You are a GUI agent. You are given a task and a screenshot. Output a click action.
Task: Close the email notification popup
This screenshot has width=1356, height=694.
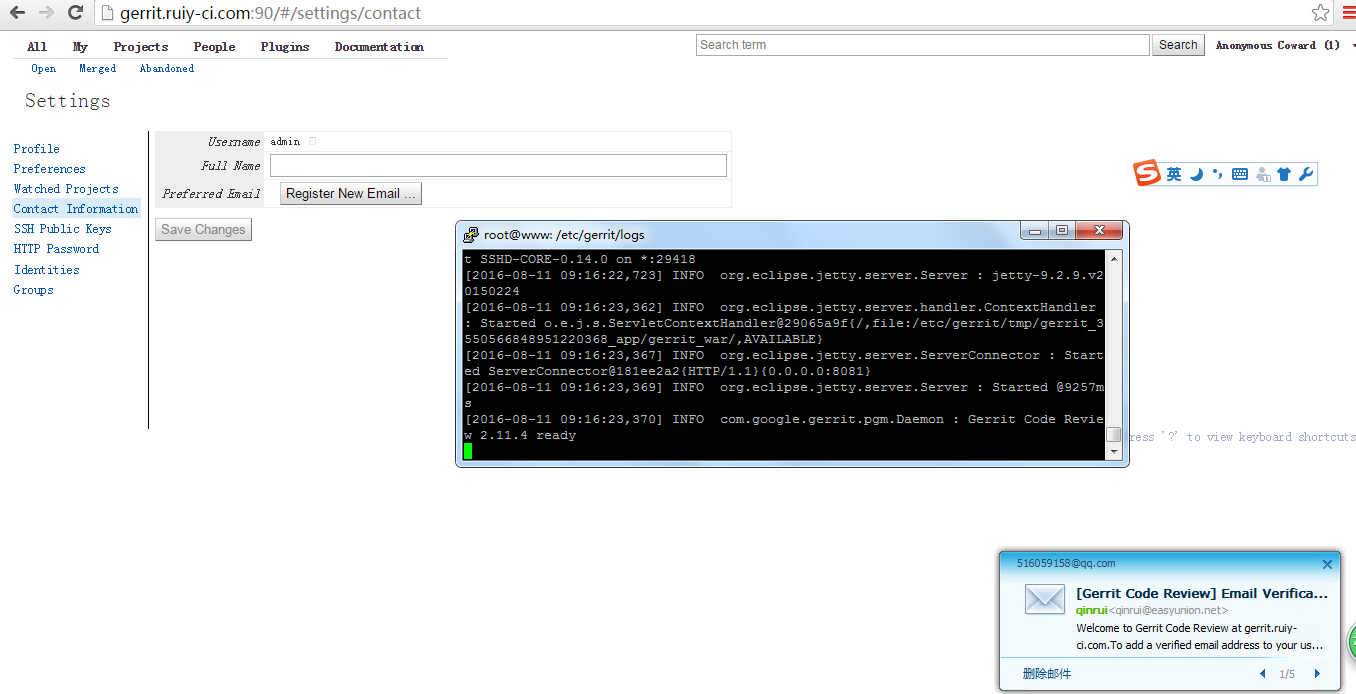[x=1327, y=564]
